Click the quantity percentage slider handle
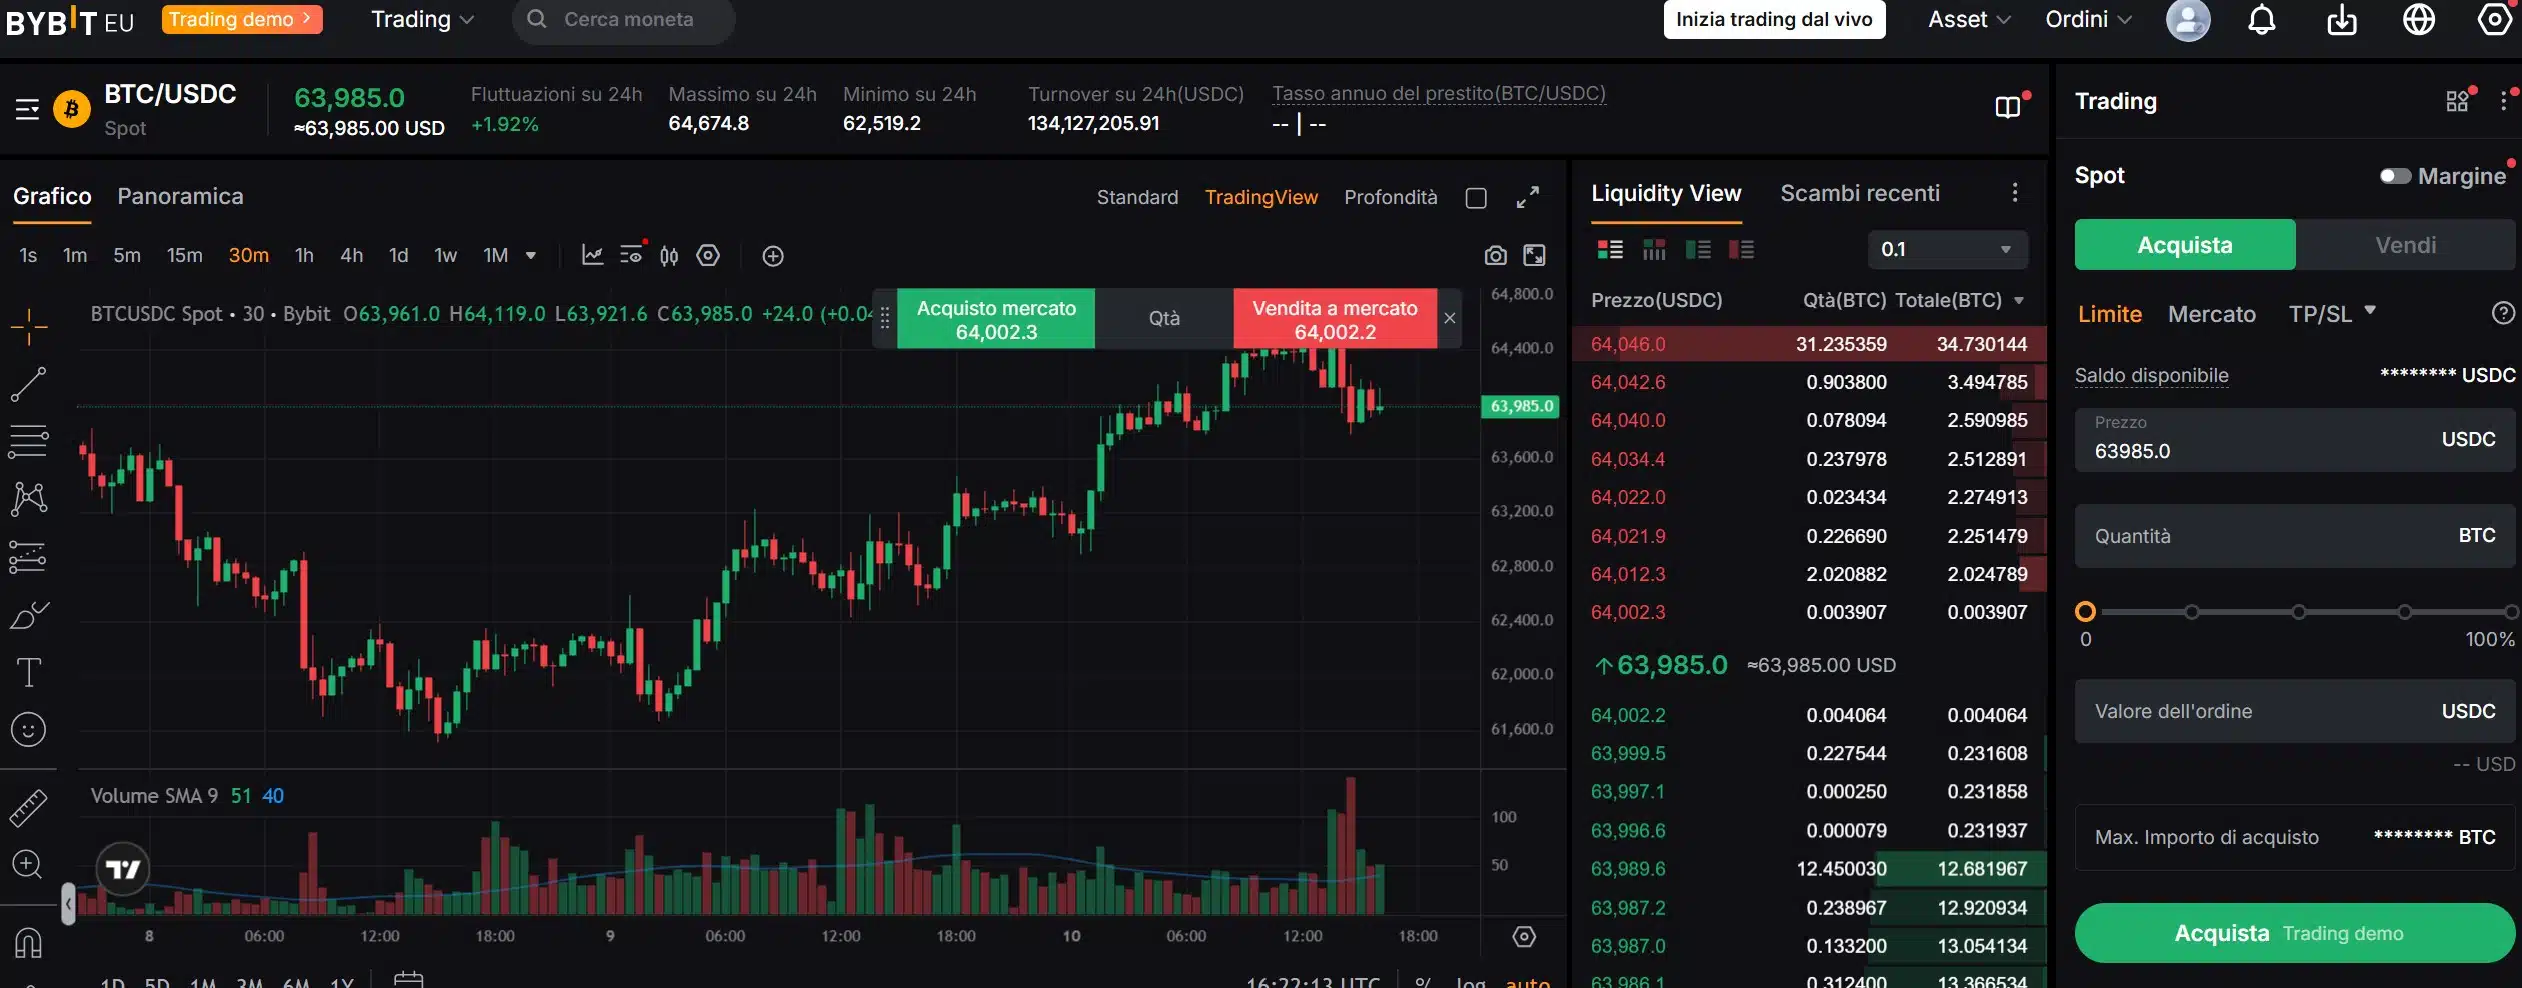 [2085, 612]
